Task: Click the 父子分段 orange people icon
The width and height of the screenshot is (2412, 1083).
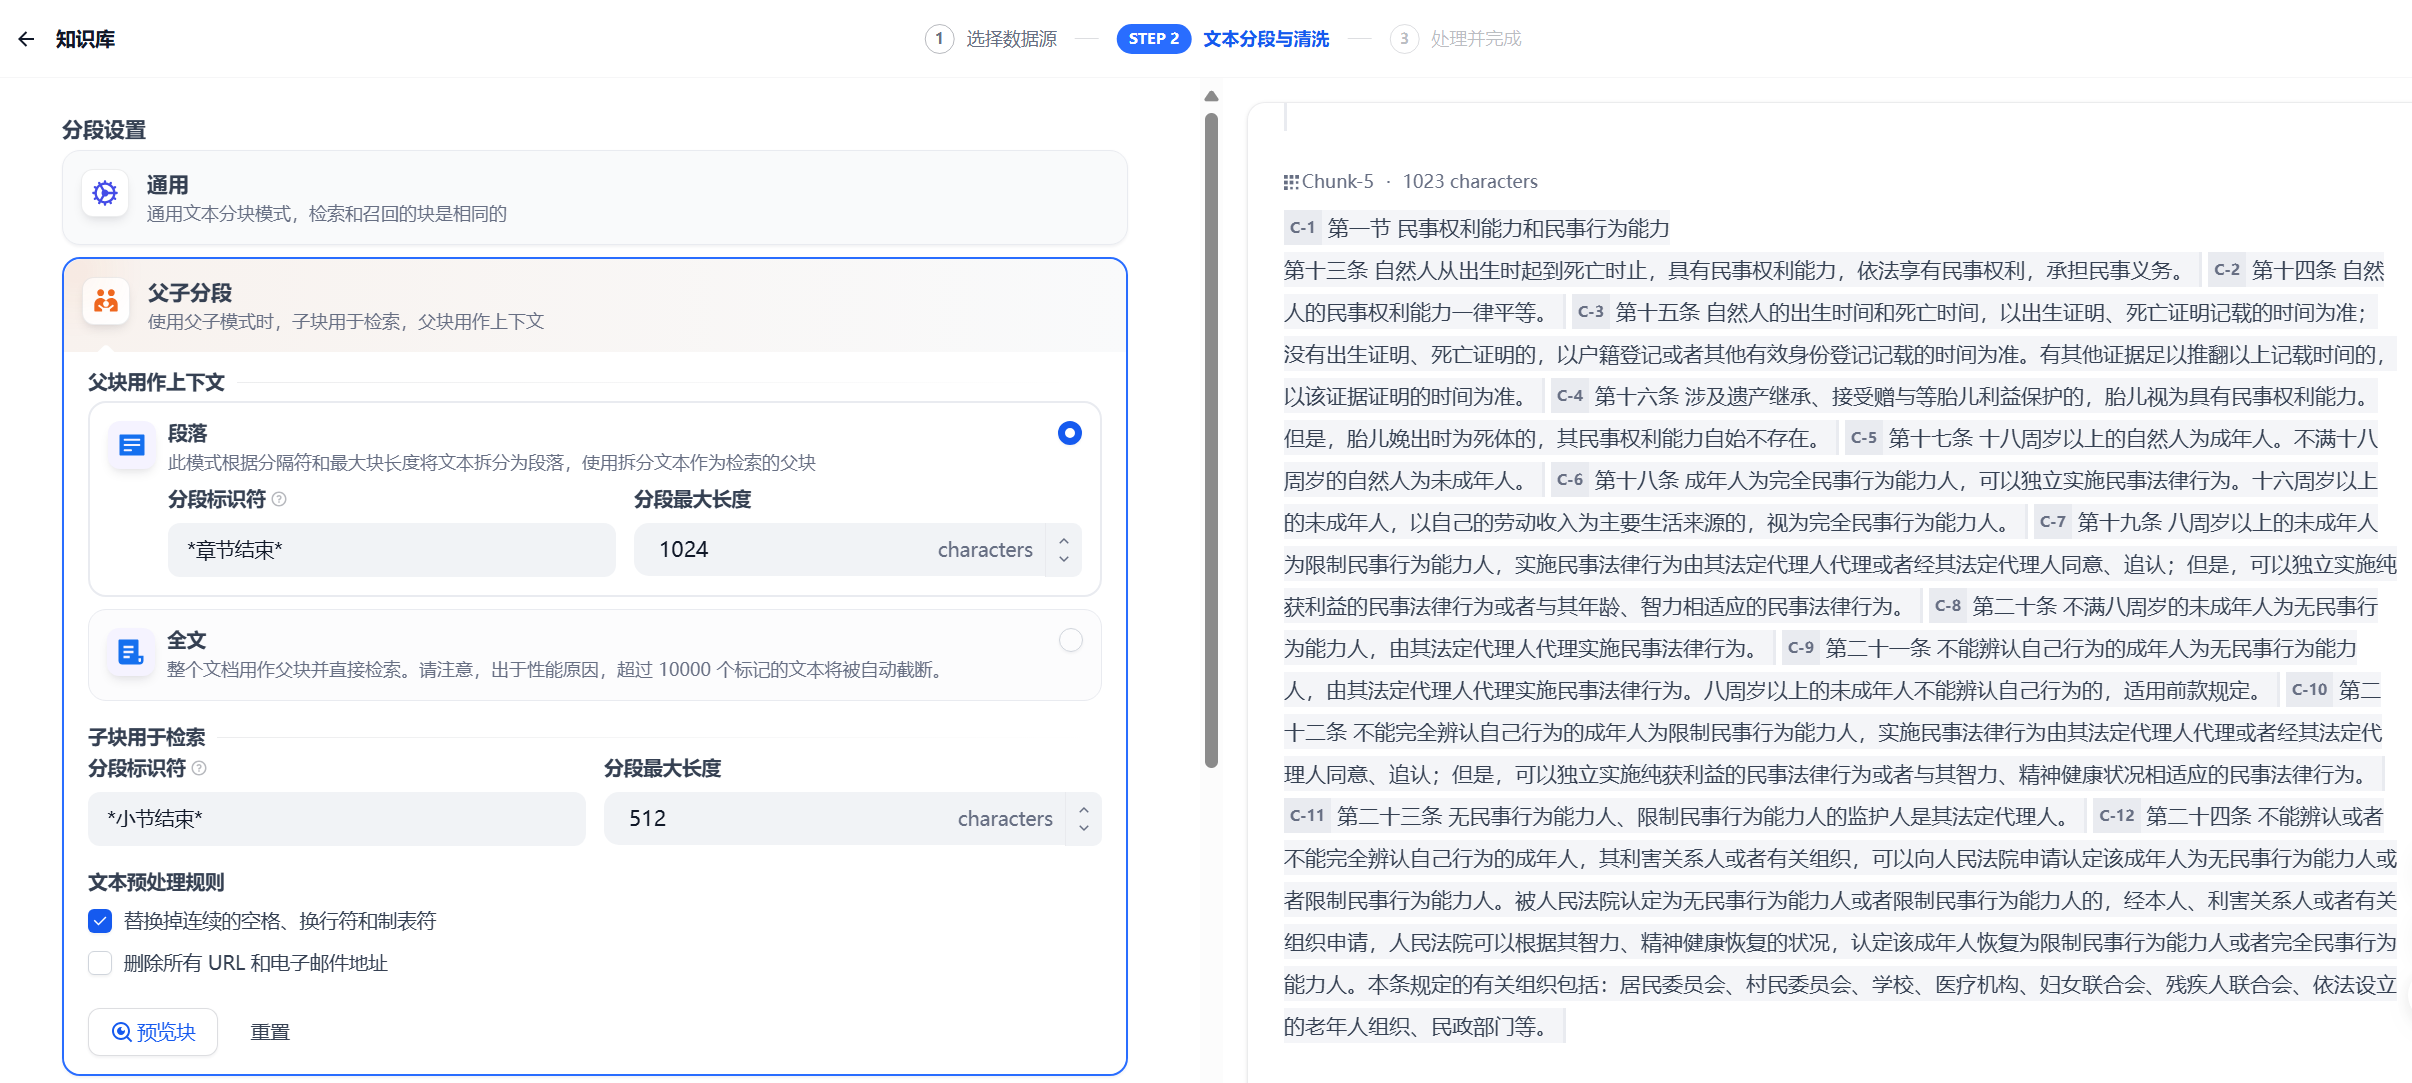Action: (106, 301)
